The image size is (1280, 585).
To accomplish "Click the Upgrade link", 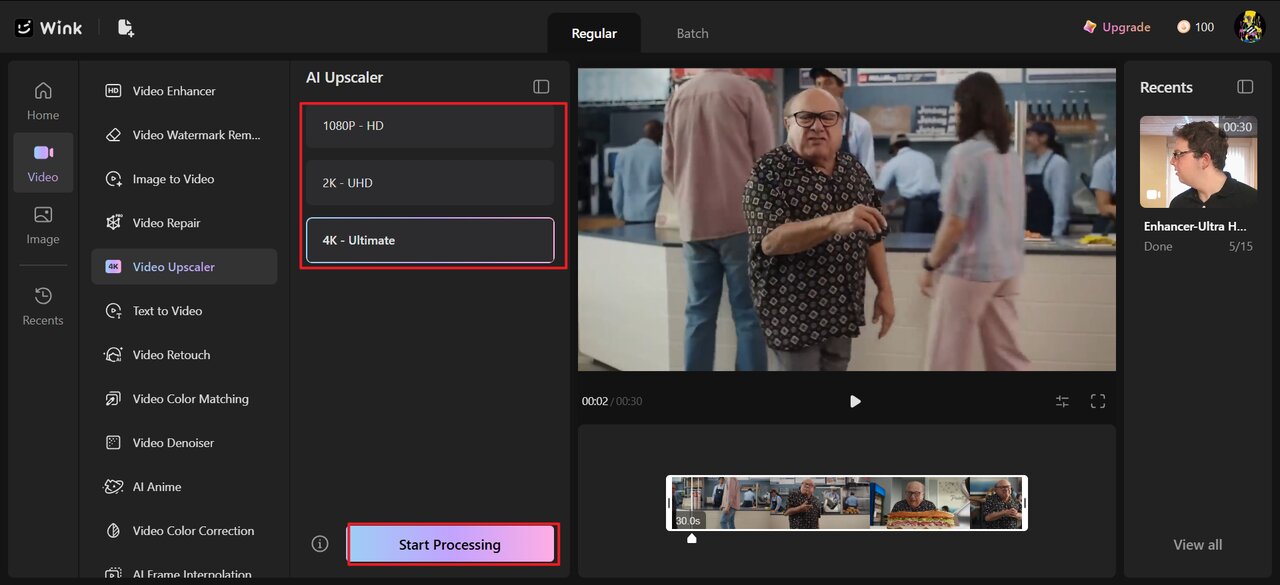I will (1117, 27).
